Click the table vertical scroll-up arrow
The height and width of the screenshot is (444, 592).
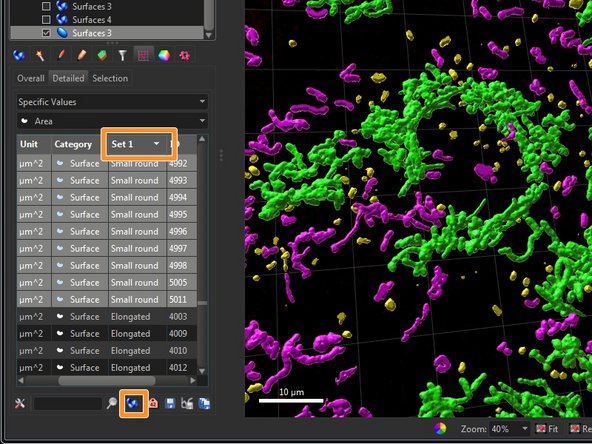tap(202, 139)
